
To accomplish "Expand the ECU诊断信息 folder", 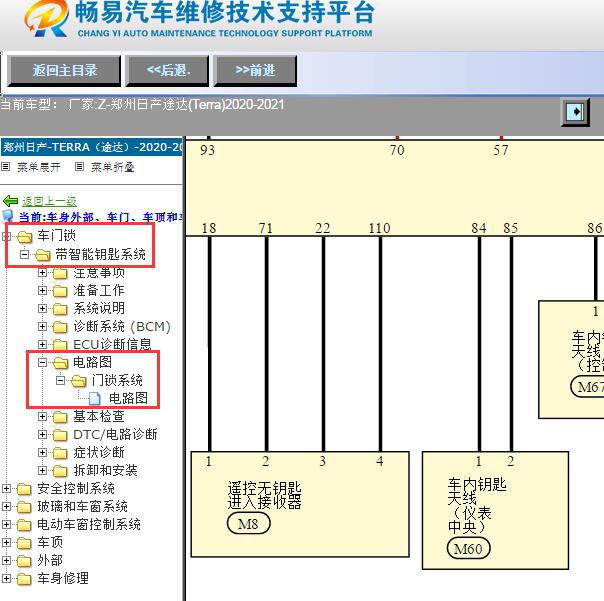I will [42, 344].
